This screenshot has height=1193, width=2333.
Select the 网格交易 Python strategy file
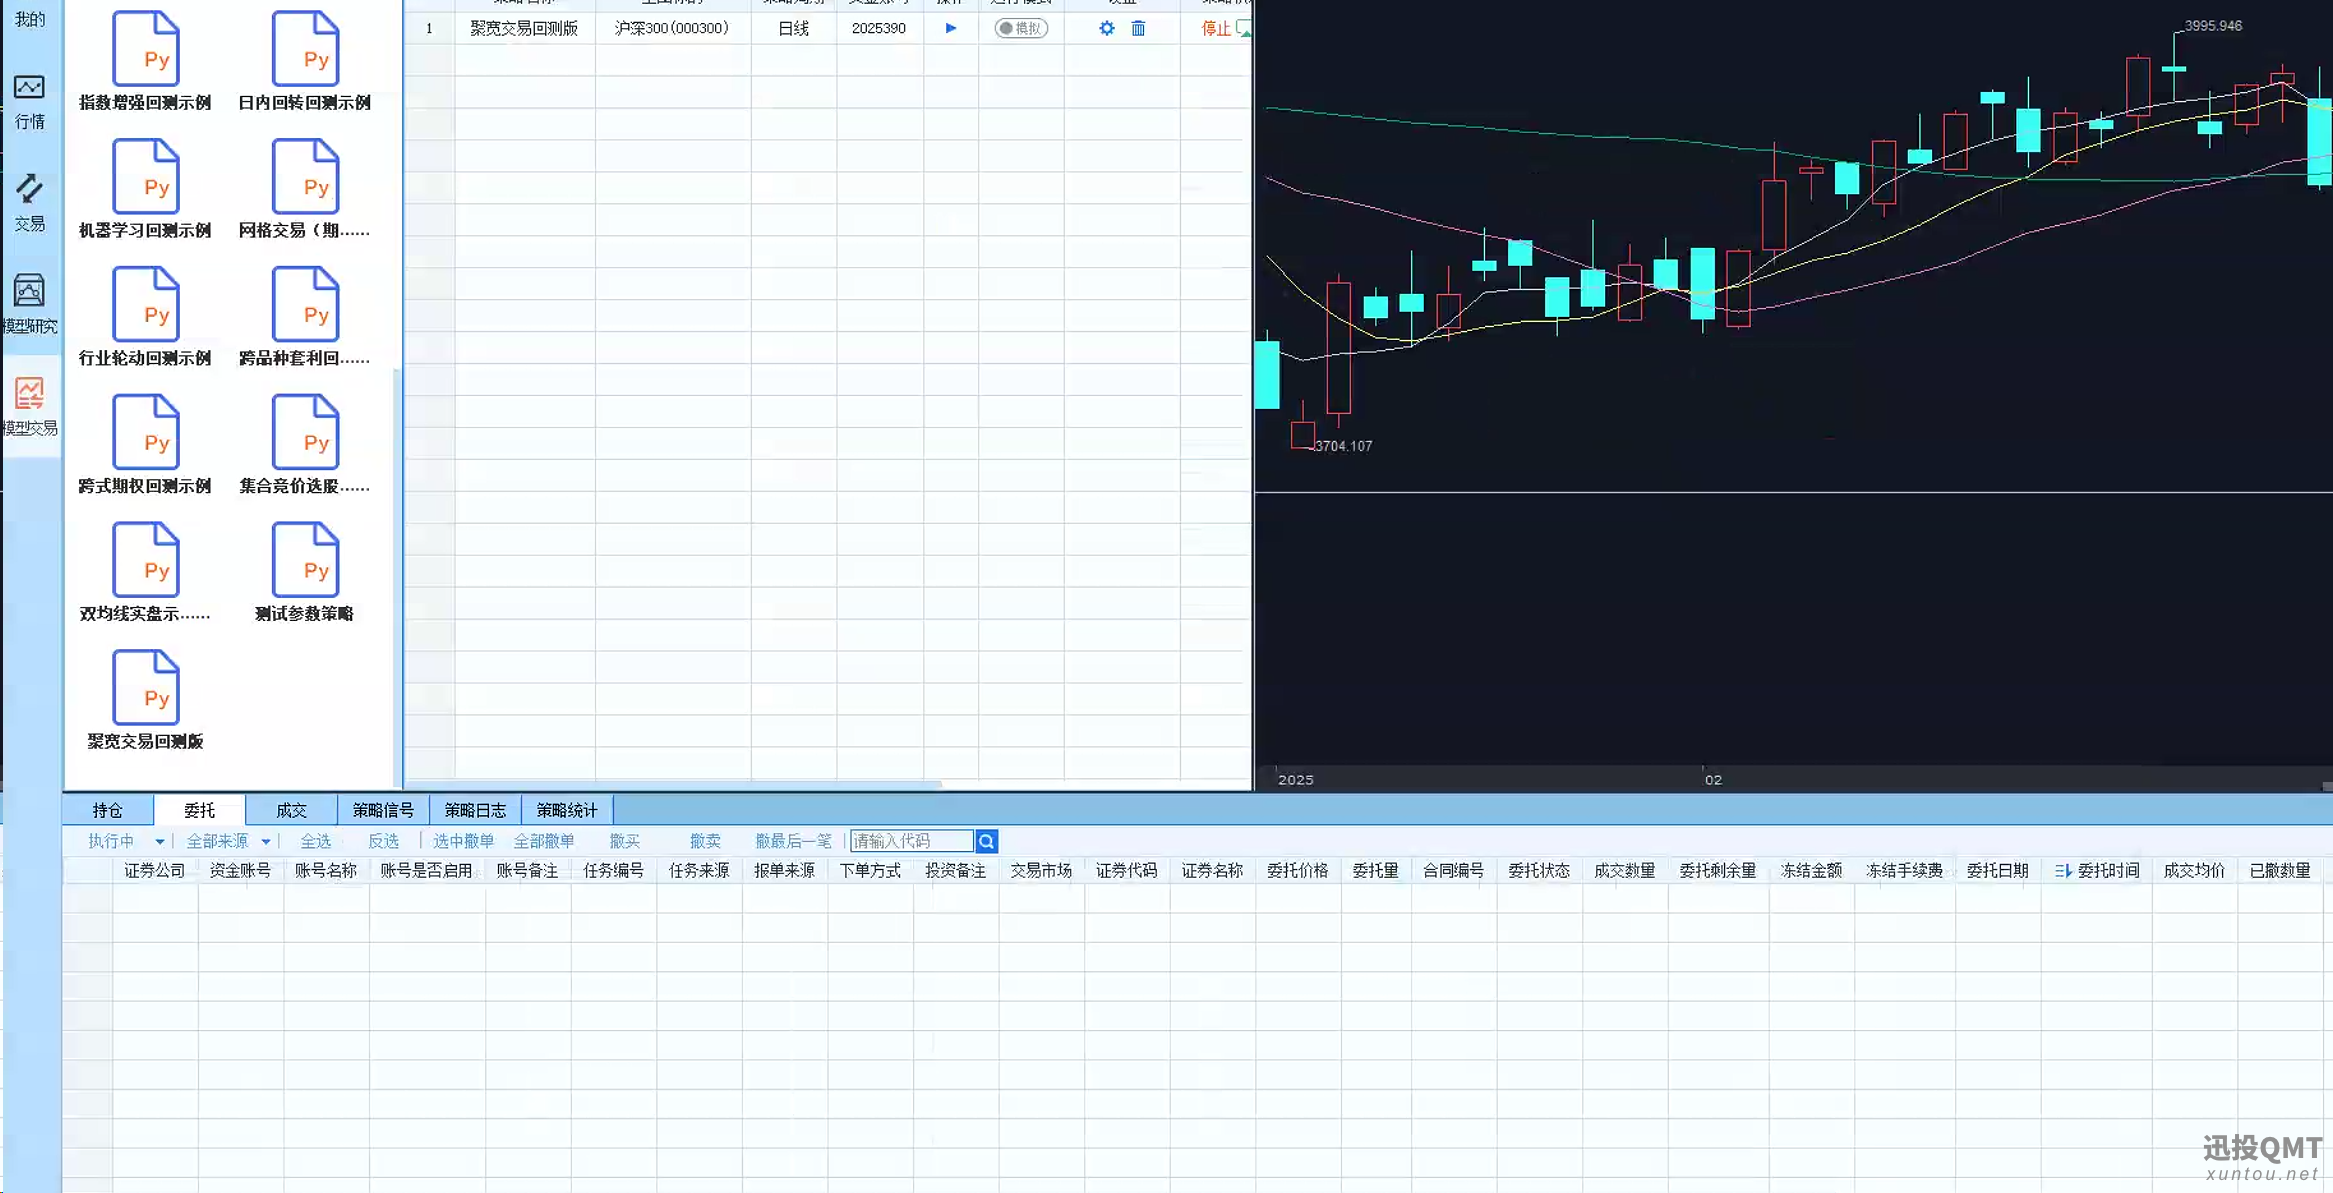[x=304, y=189]
